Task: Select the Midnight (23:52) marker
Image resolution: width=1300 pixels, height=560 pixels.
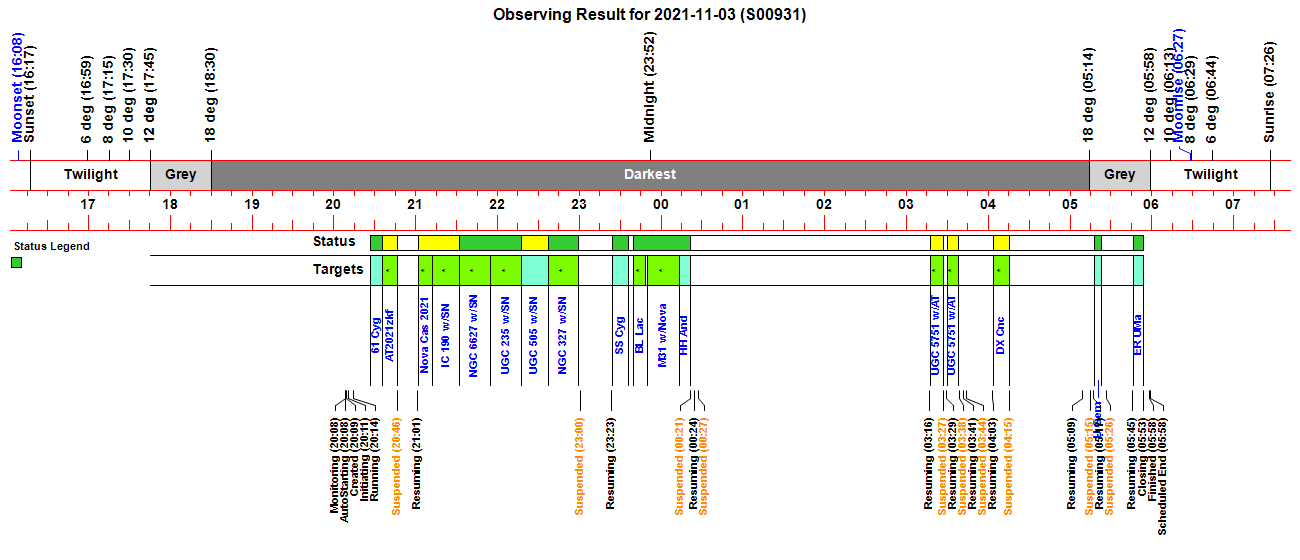Action: (x=650, y=88)
